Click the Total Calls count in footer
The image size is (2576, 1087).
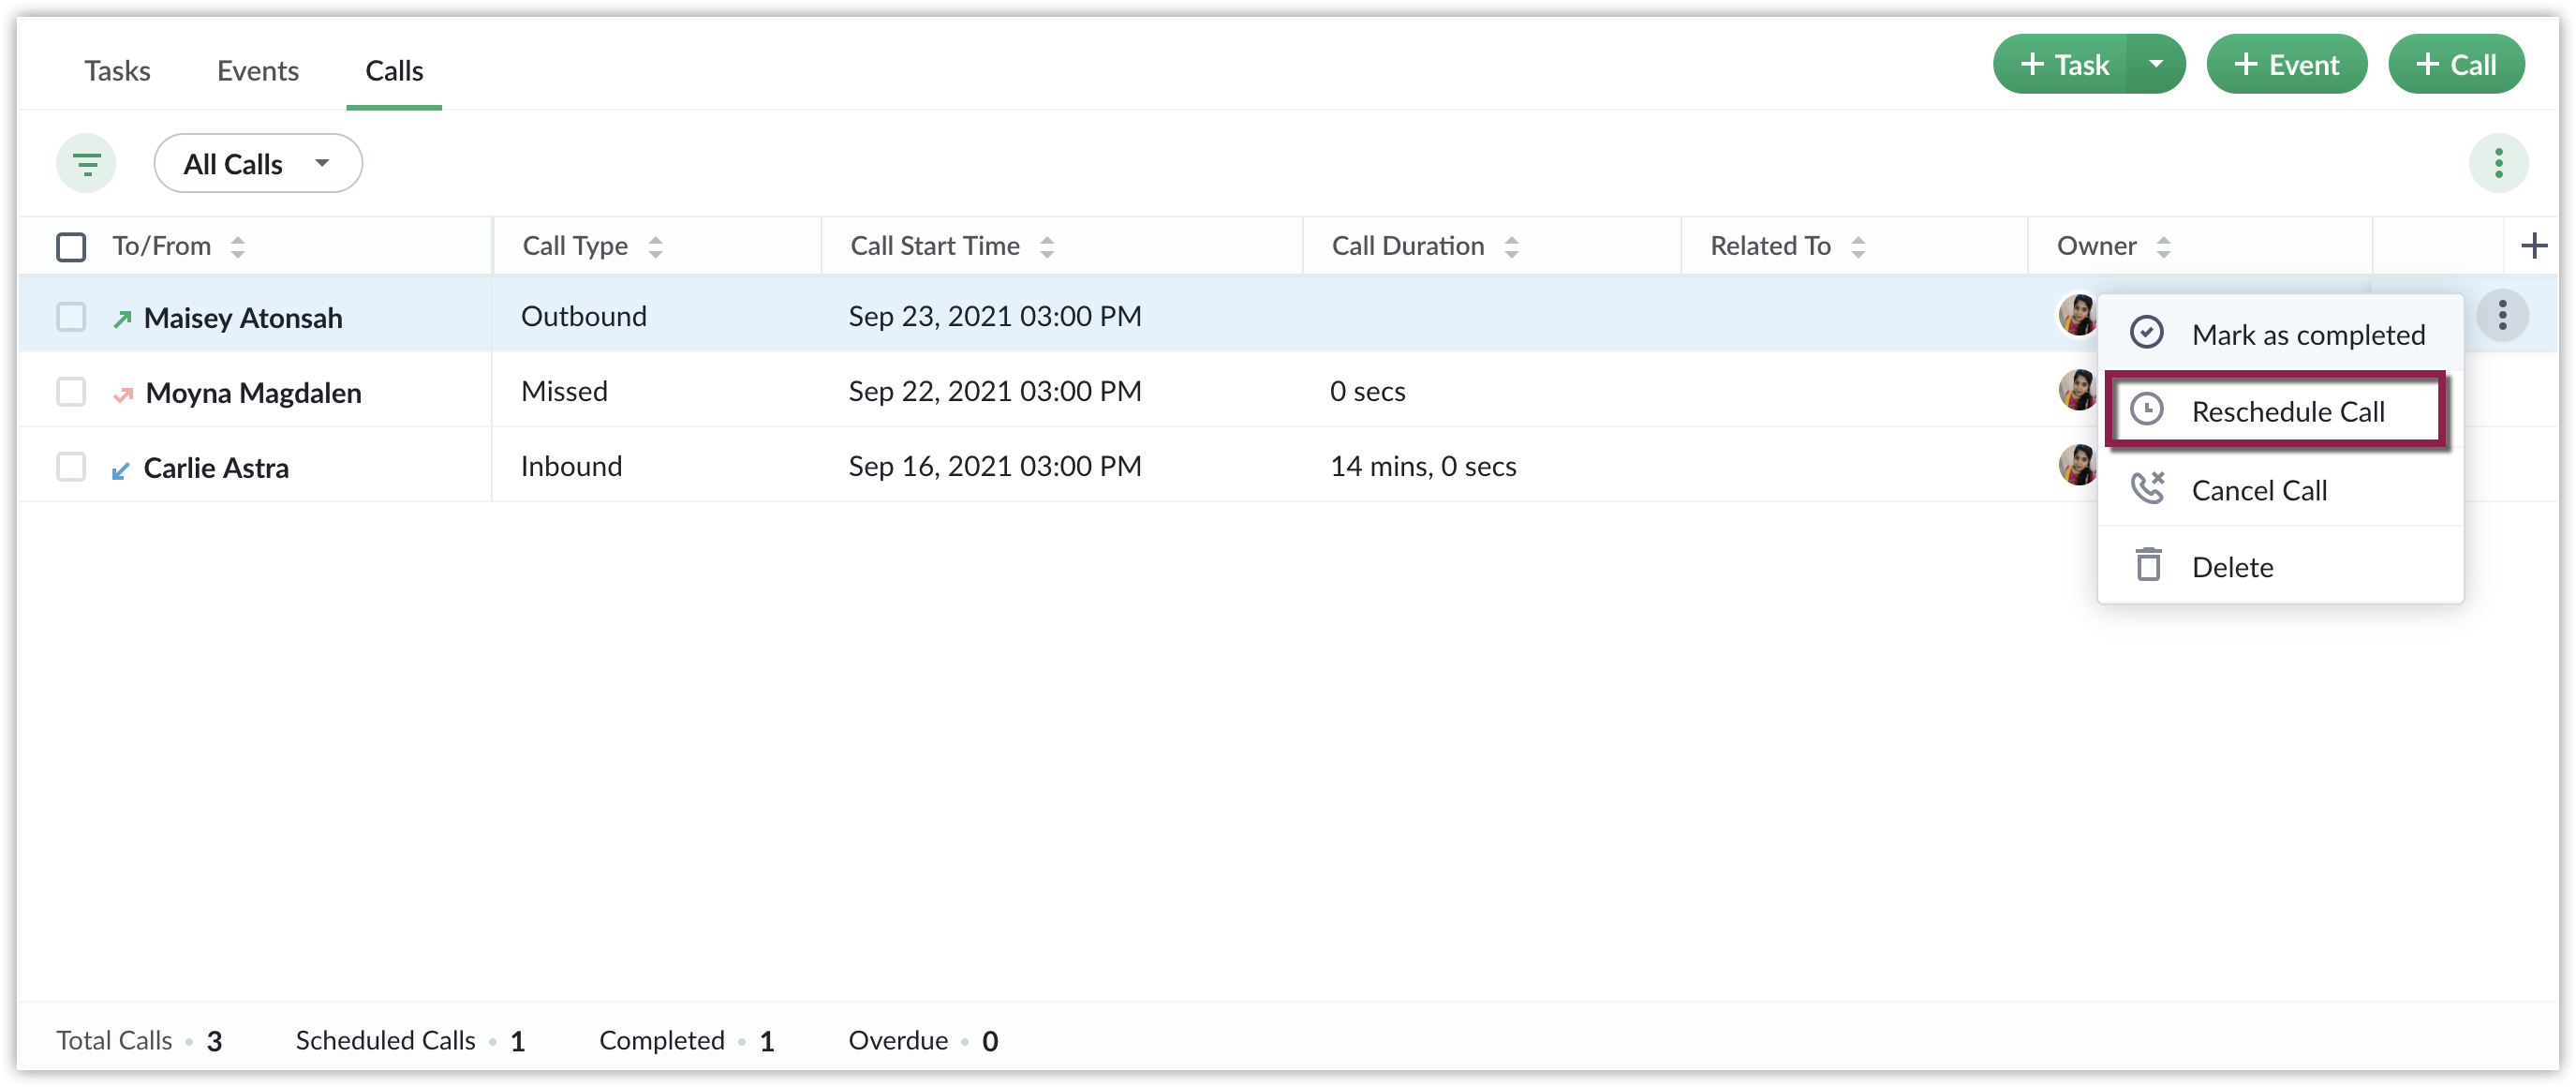click(214, 1041)
